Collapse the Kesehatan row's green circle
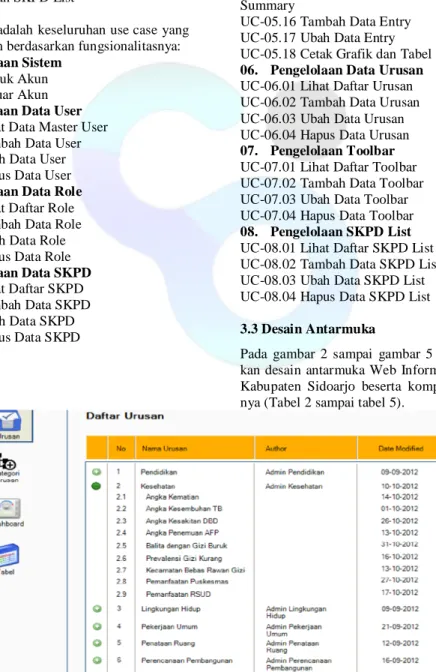The image size is (436, 672). coord(96,486)
